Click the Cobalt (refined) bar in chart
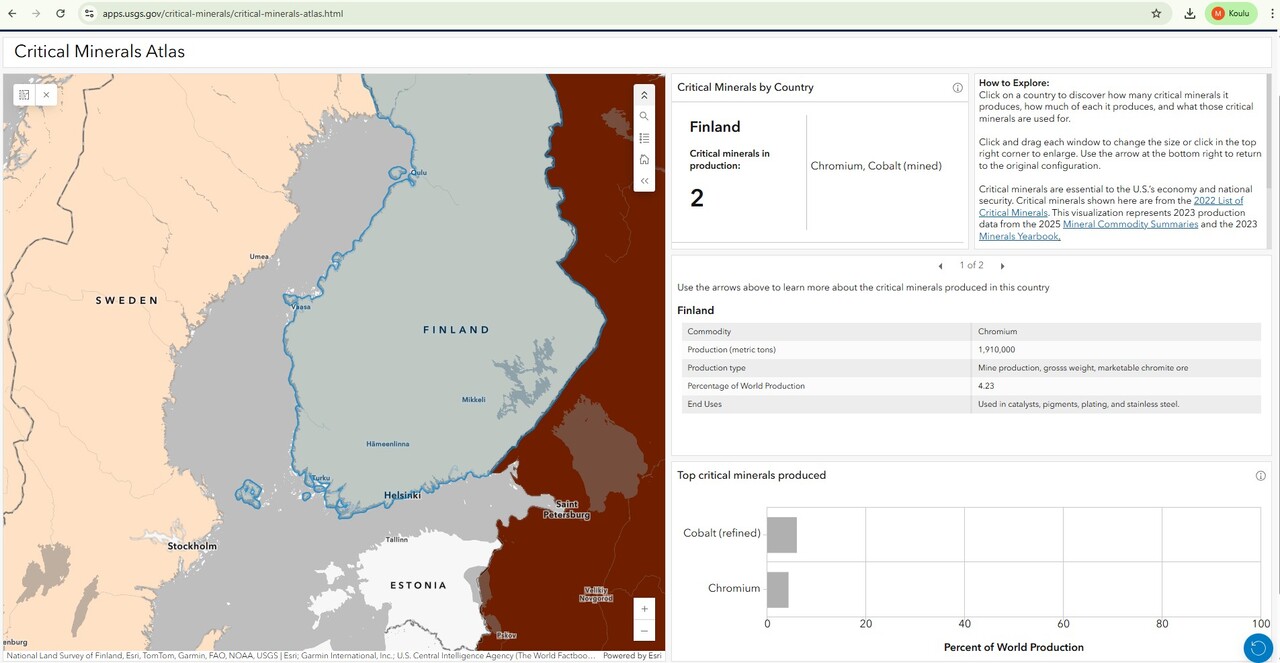This screenshot has height=663, width=1280. (x=782, y=535)
